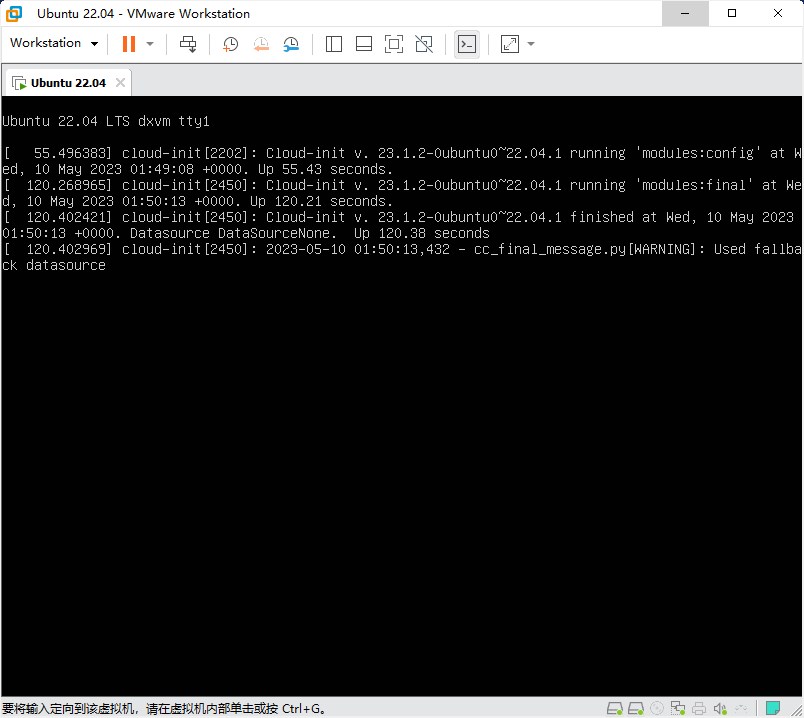Viewport: 804px width, 718px height.
Task: Minimize the VMware Workstation window
Action: [x=685, y=13]
